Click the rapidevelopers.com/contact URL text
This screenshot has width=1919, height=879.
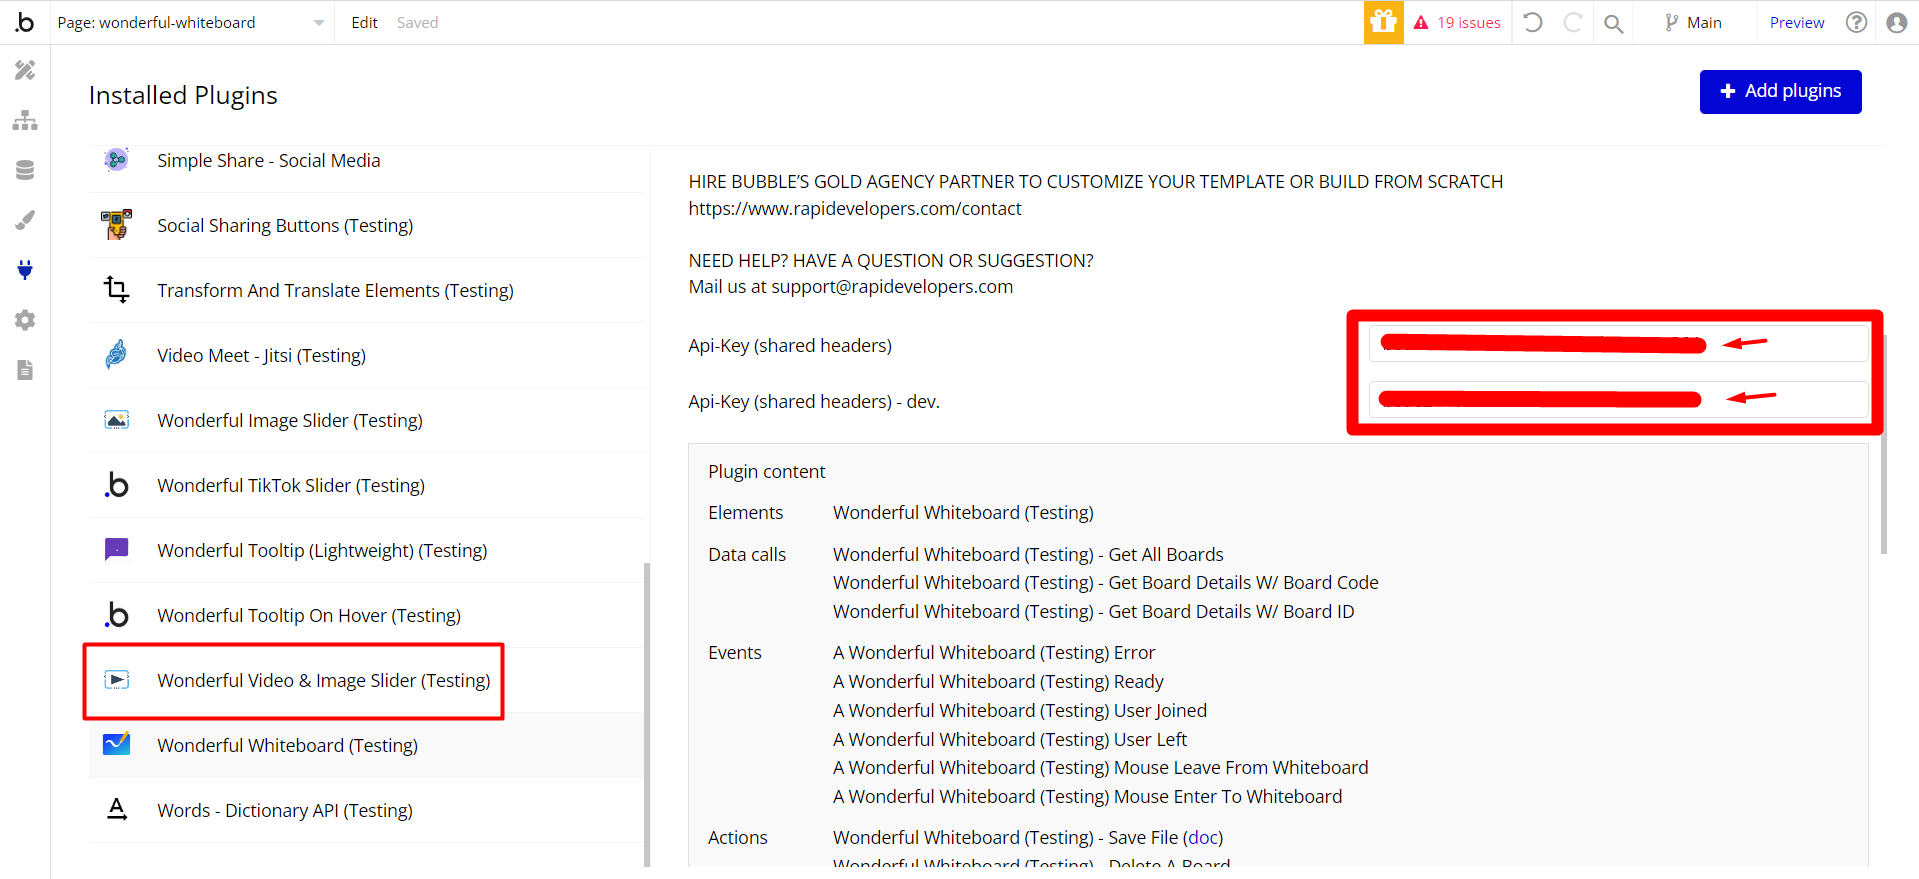(855, 208)
